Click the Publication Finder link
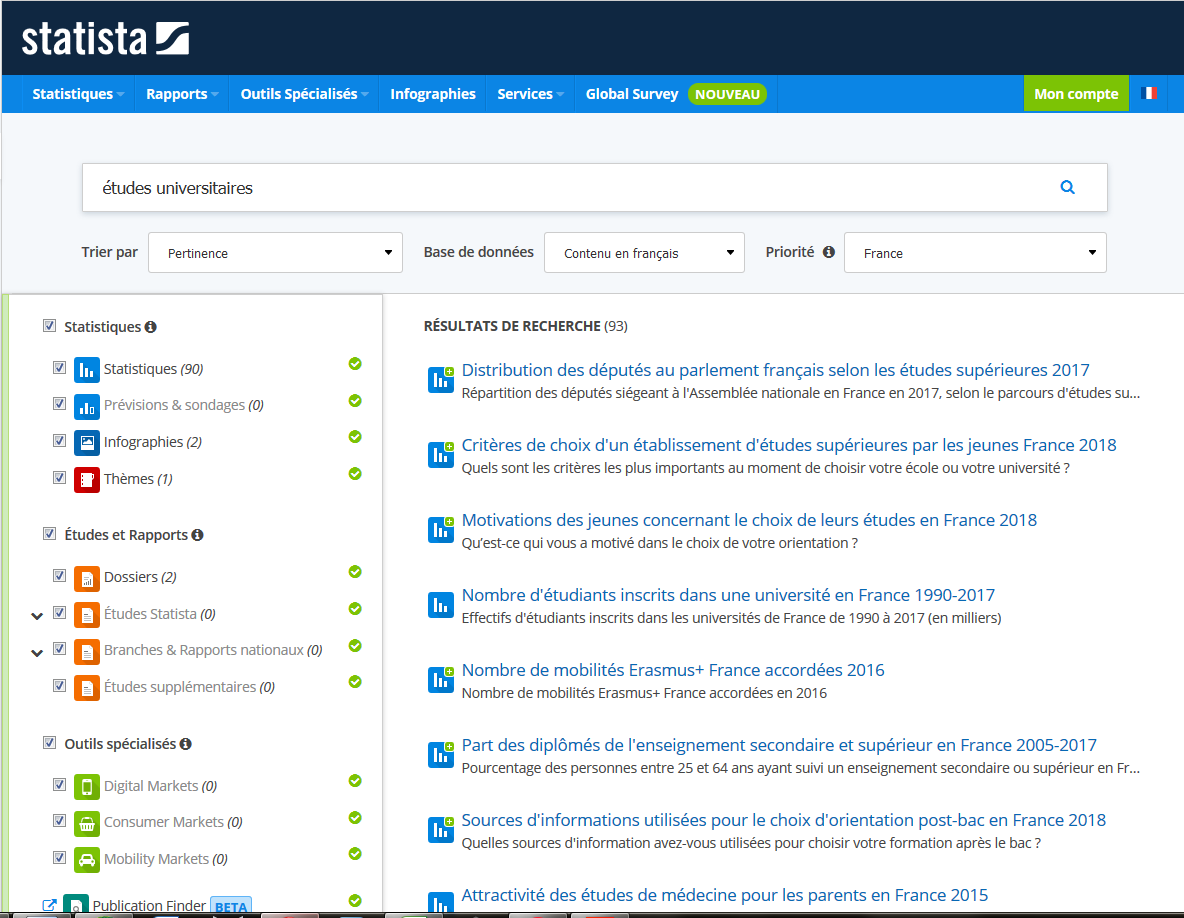Screen dimensions: 1184x918 (149, 905)
